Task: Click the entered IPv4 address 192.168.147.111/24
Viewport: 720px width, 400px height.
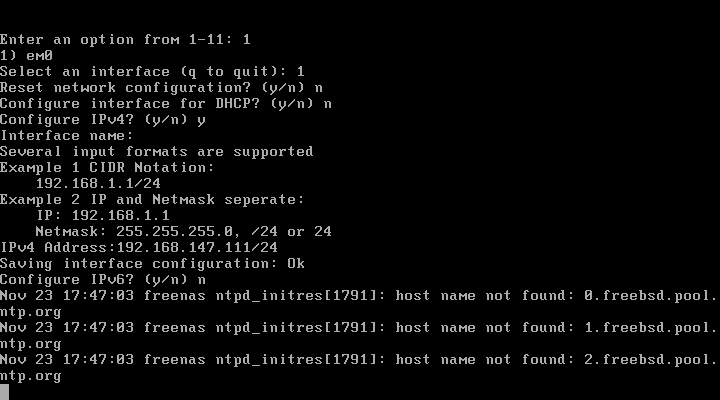Action: 197,248
